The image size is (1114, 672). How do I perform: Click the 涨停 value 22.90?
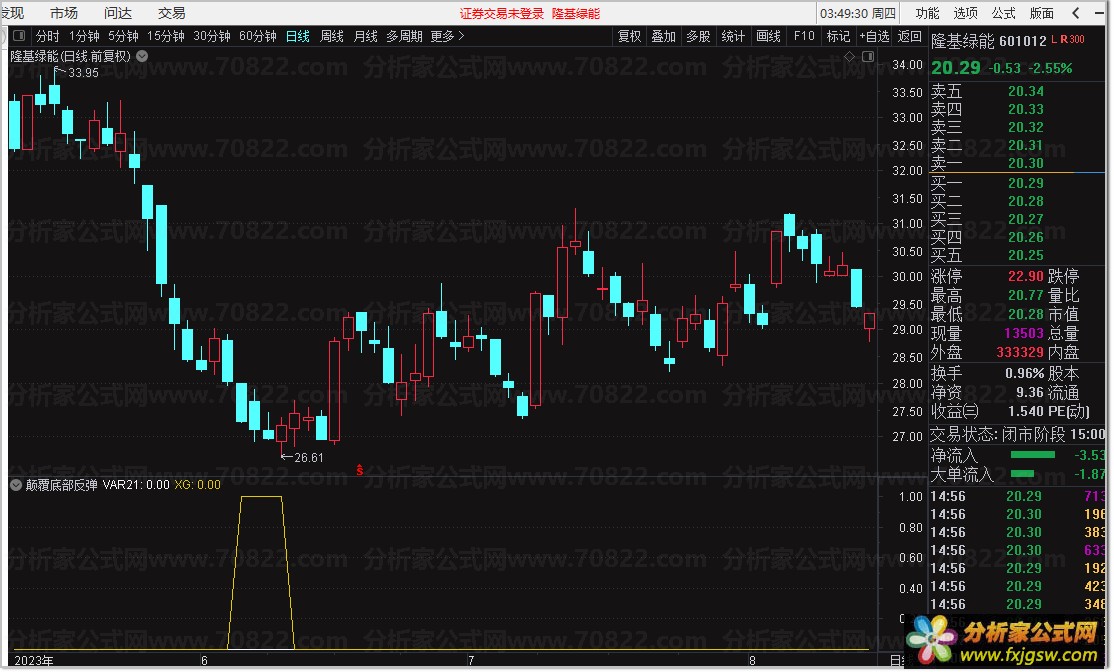[1026, 276]
